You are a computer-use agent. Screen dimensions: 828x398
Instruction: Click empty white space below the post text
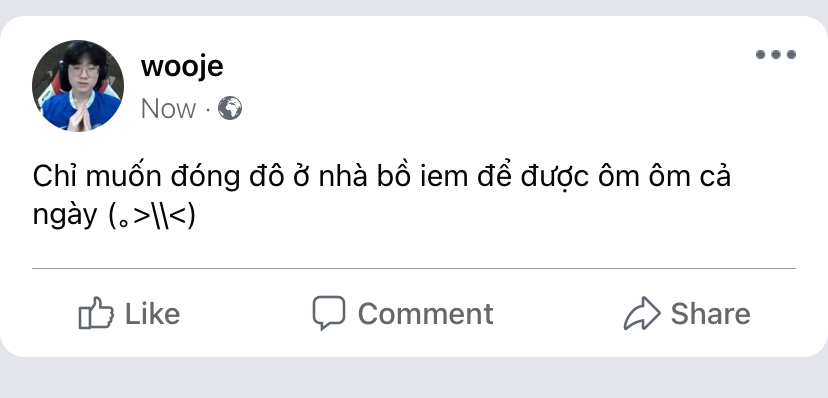tap(414, 248)
